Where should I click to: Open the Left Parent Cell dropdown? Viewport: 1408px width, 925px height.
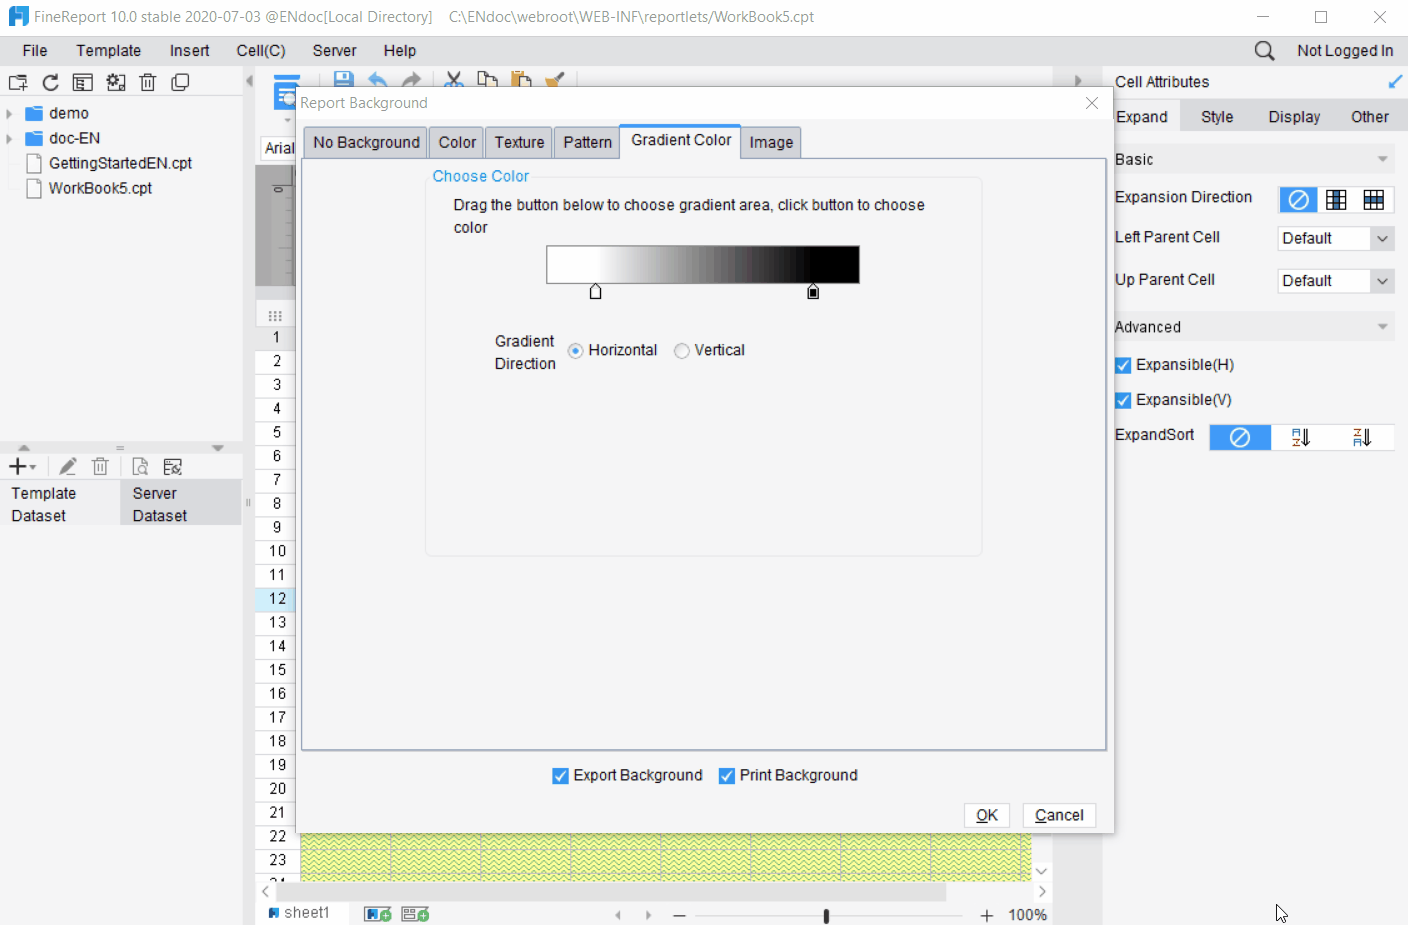pyautogui.click(x=1384, y=238)
